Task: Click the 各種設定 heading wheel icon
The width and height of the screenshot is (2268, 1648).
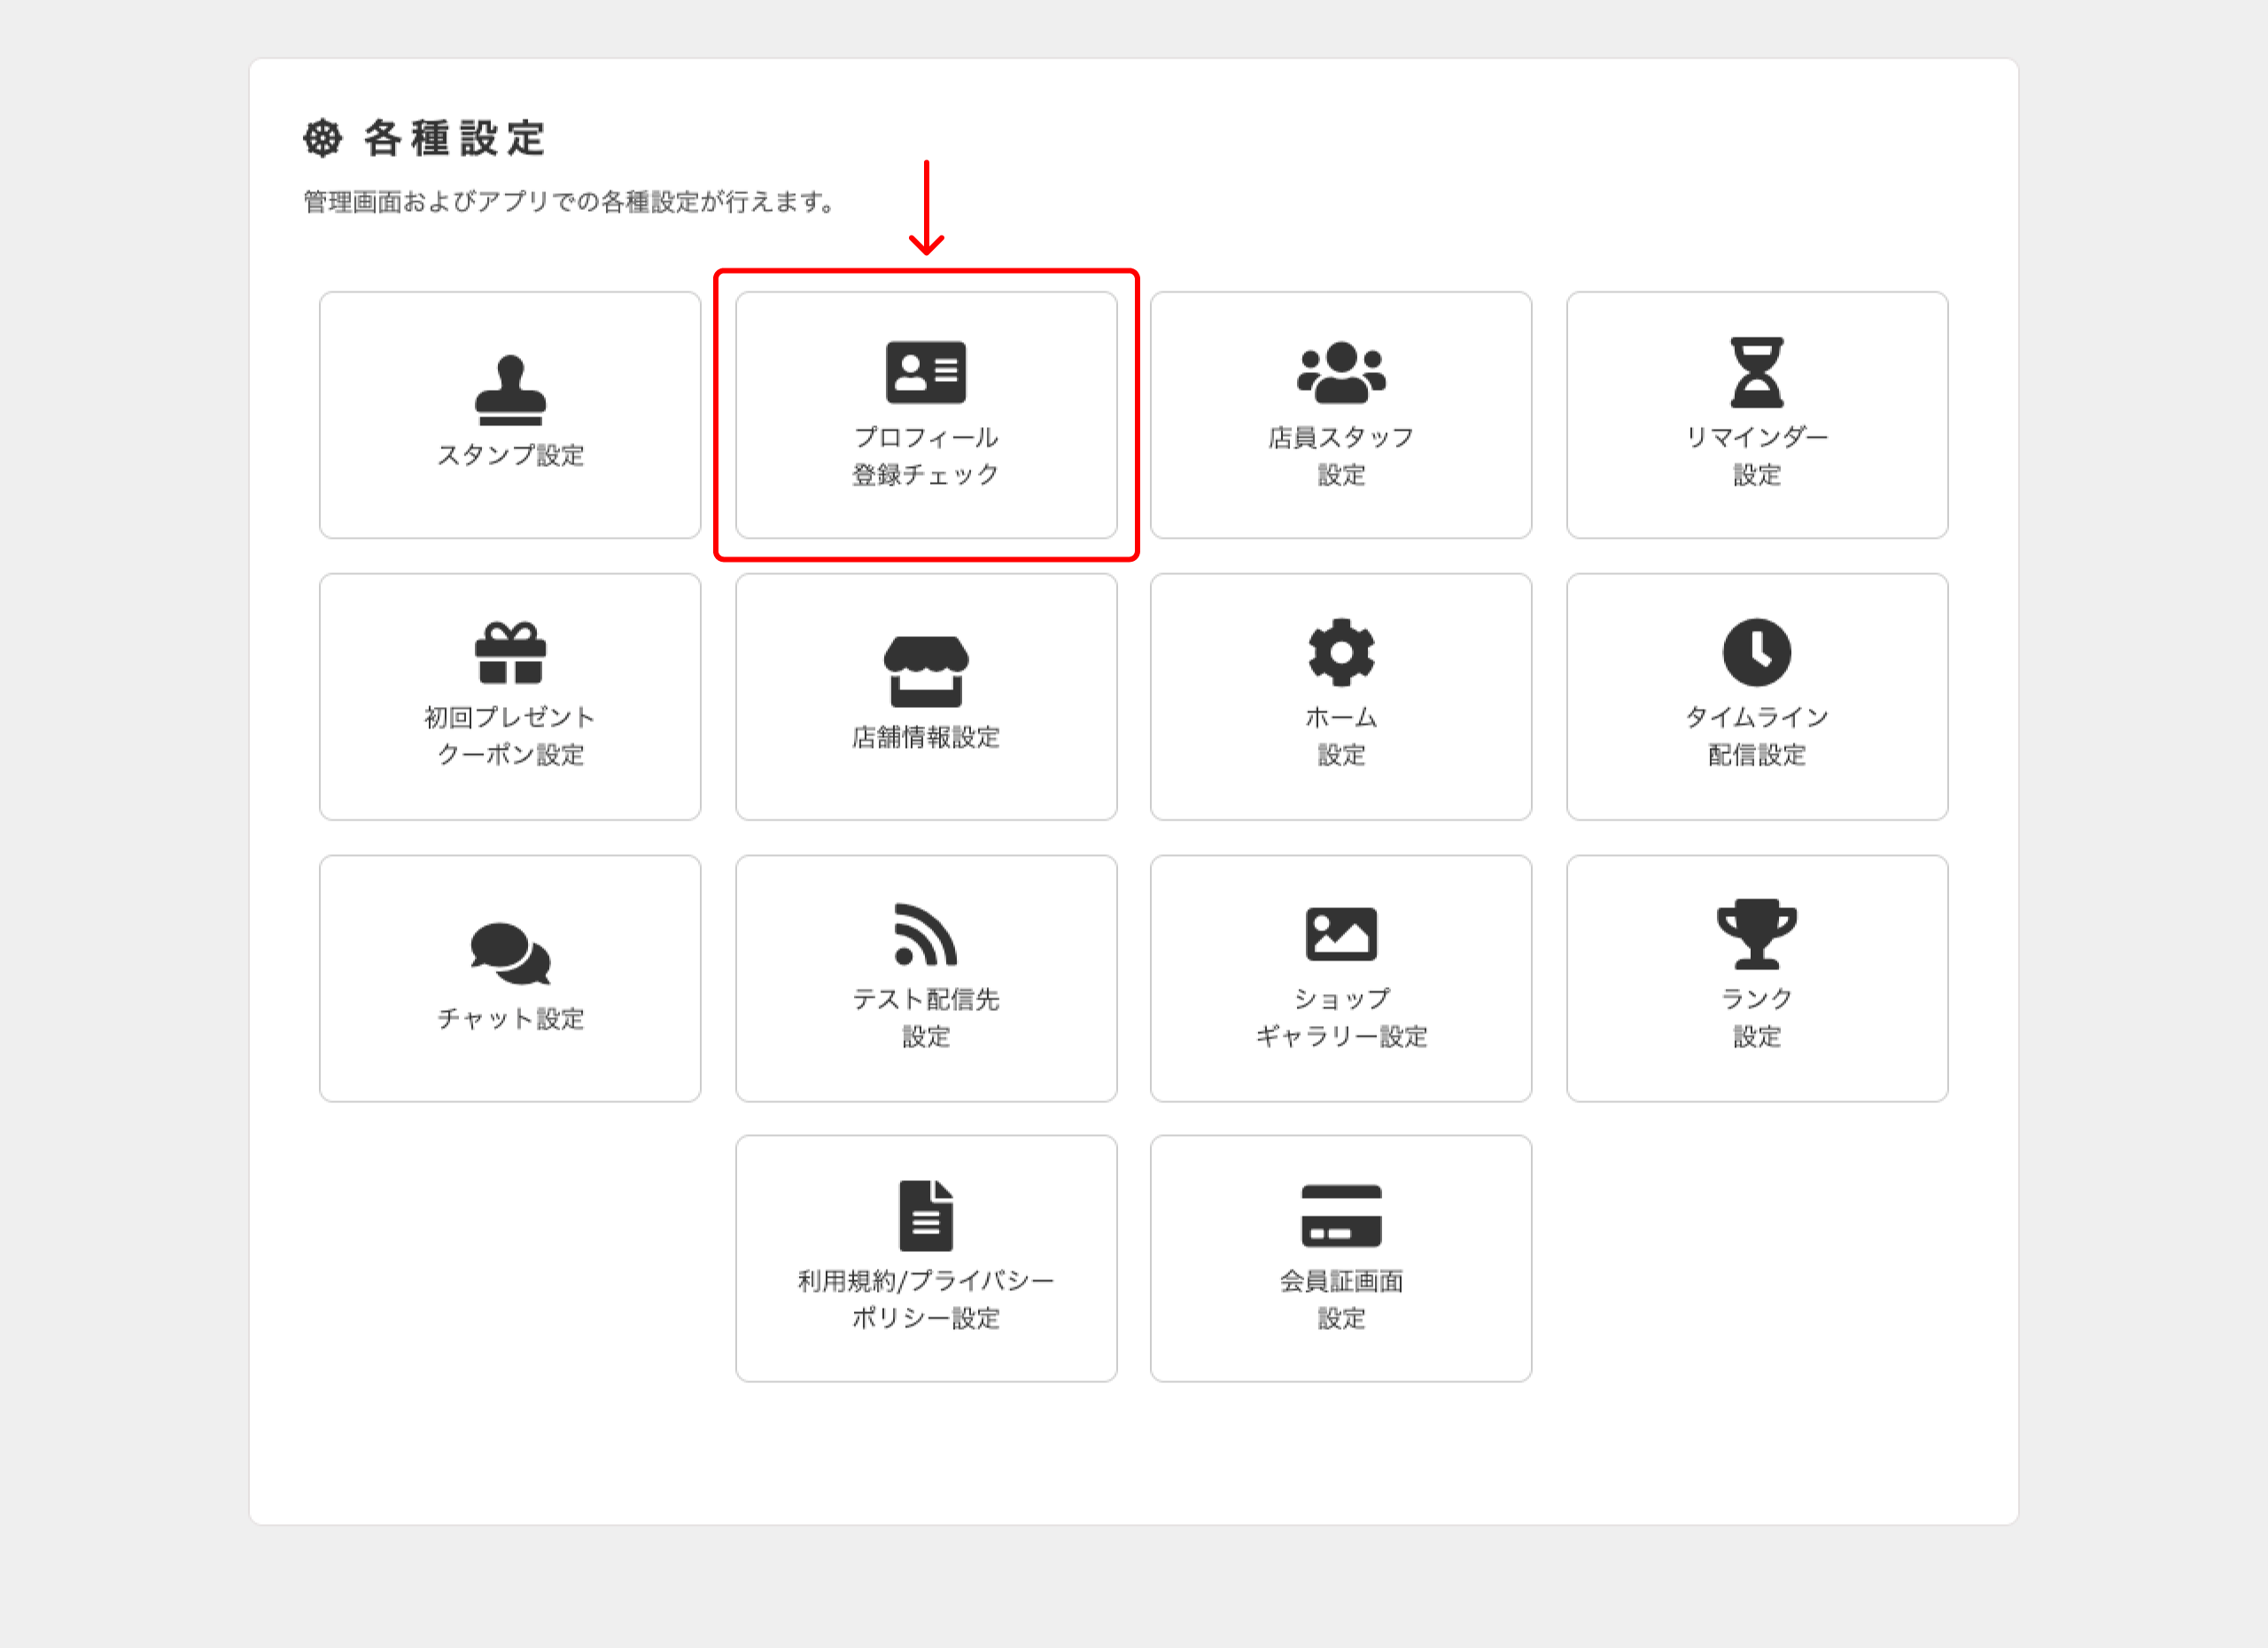Action: coord(323,138)
